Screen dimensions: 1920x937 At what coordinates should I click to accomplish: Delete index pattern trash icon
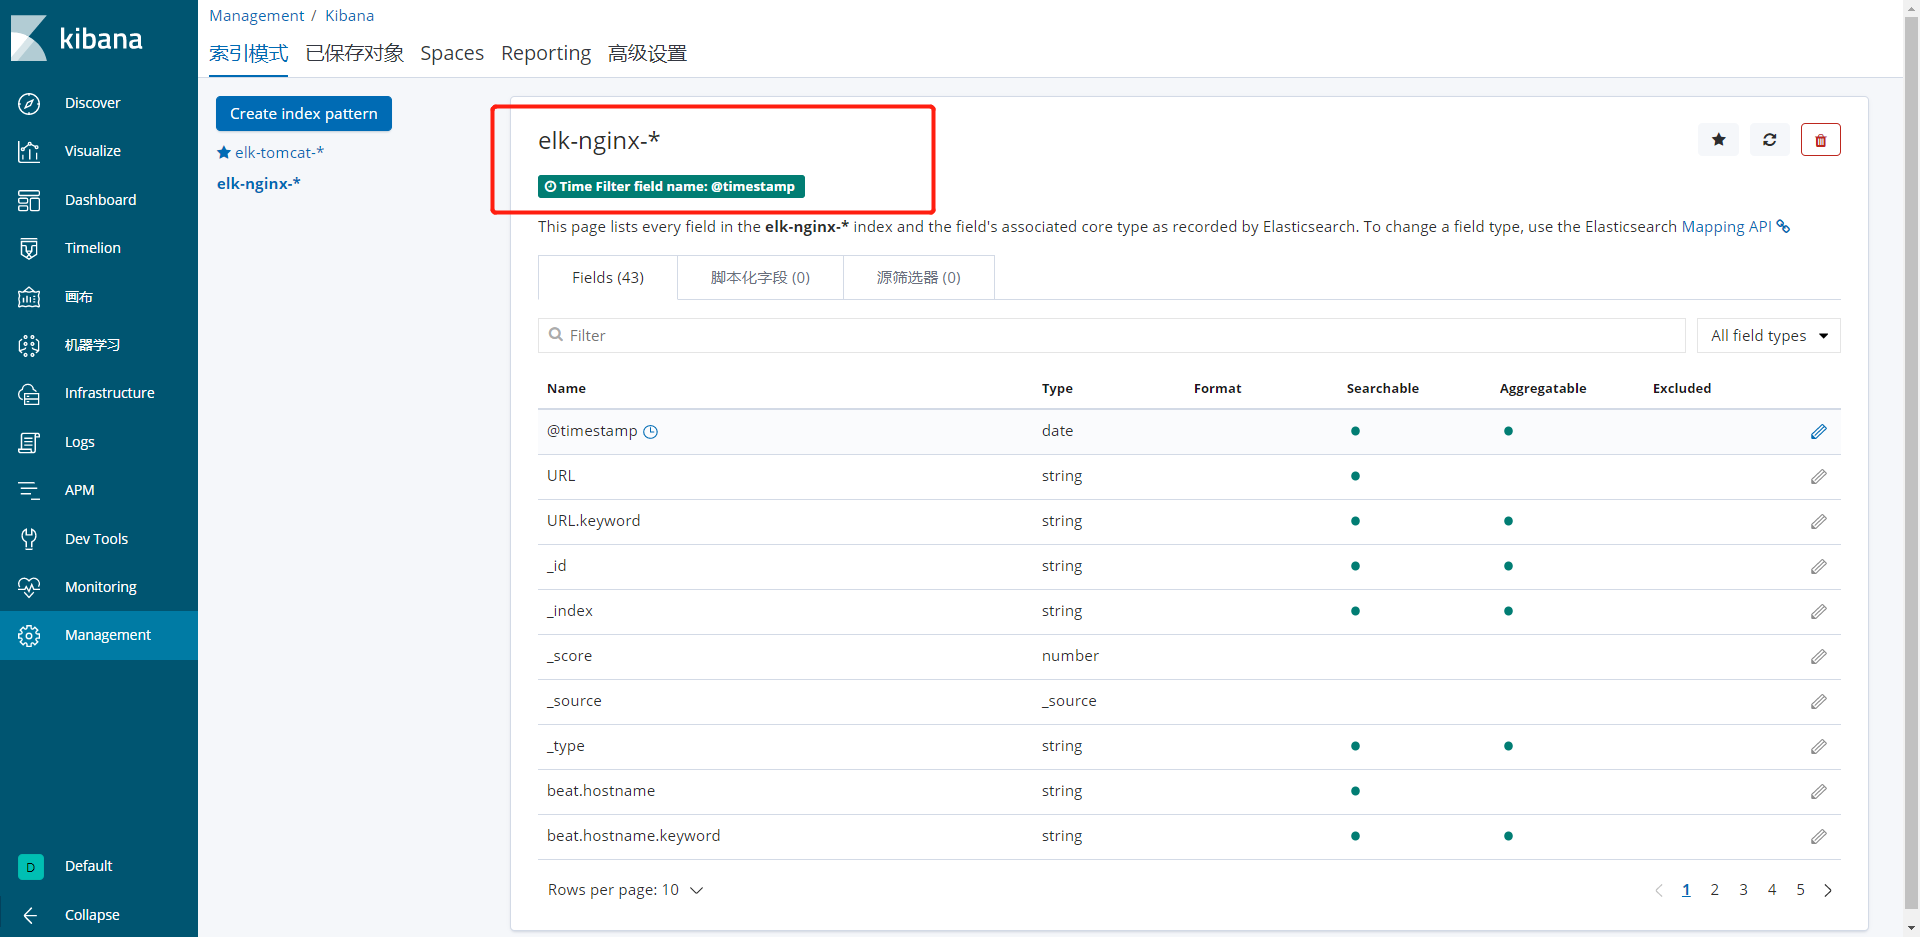tap(1820, 140)
